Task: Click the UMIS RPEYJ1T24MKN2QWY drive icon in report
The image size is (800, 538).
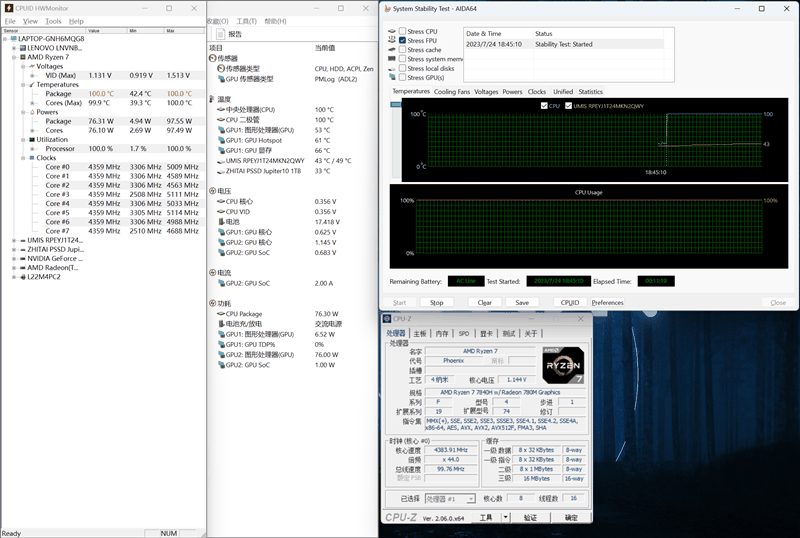Action: click(x=221, y=160)
